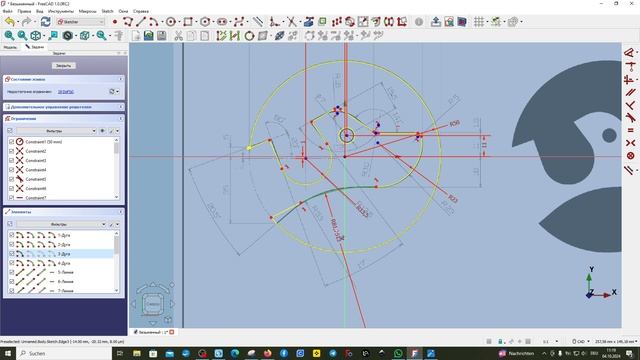Select the Create Point tool
640x360 pixels.
[x=115, y=22]
